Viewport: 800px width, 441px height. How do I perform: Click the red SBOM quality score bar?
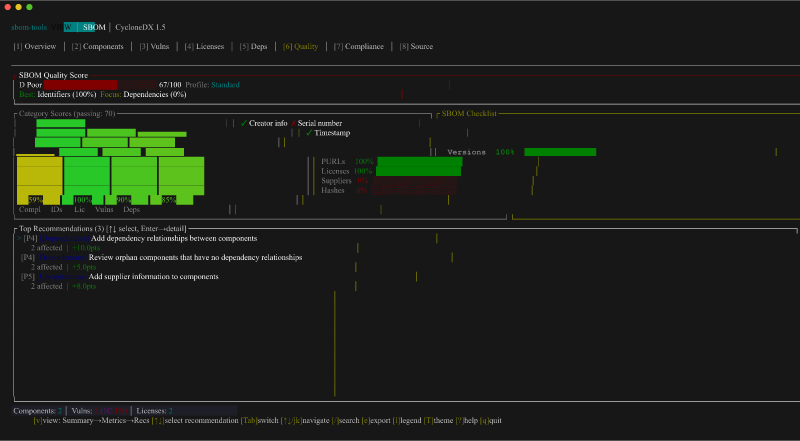pos(80,85)
